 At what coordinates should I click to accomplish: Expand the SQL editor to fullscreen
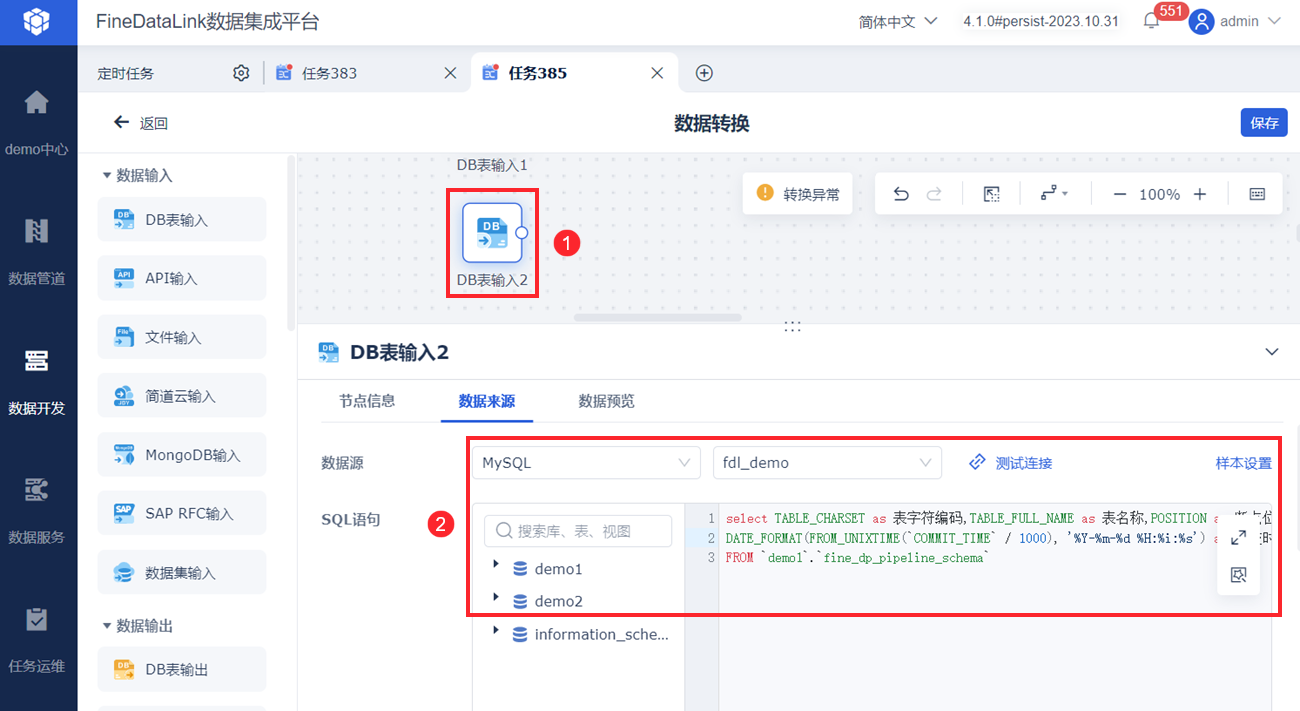(x=1238, y=538)
